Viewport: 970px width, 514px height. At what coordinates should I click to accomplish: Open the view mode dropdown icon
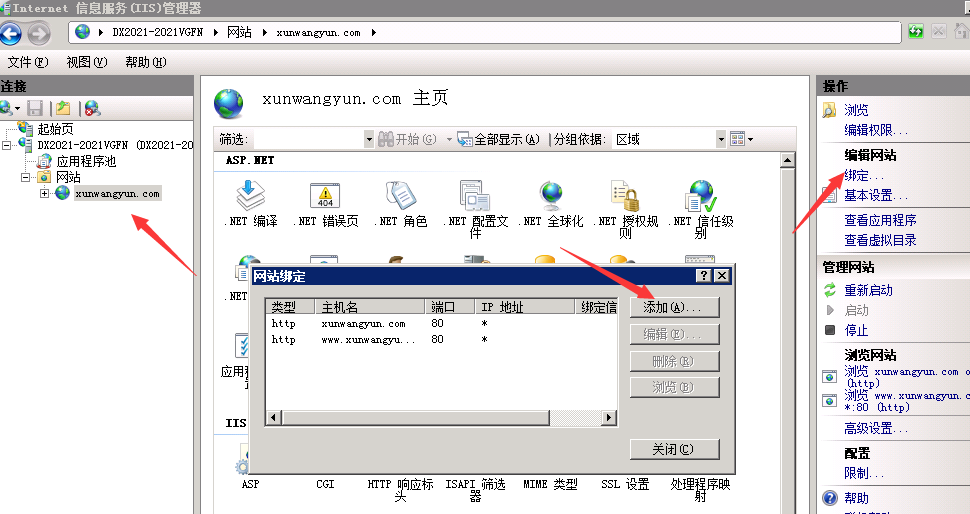(741, 139)
